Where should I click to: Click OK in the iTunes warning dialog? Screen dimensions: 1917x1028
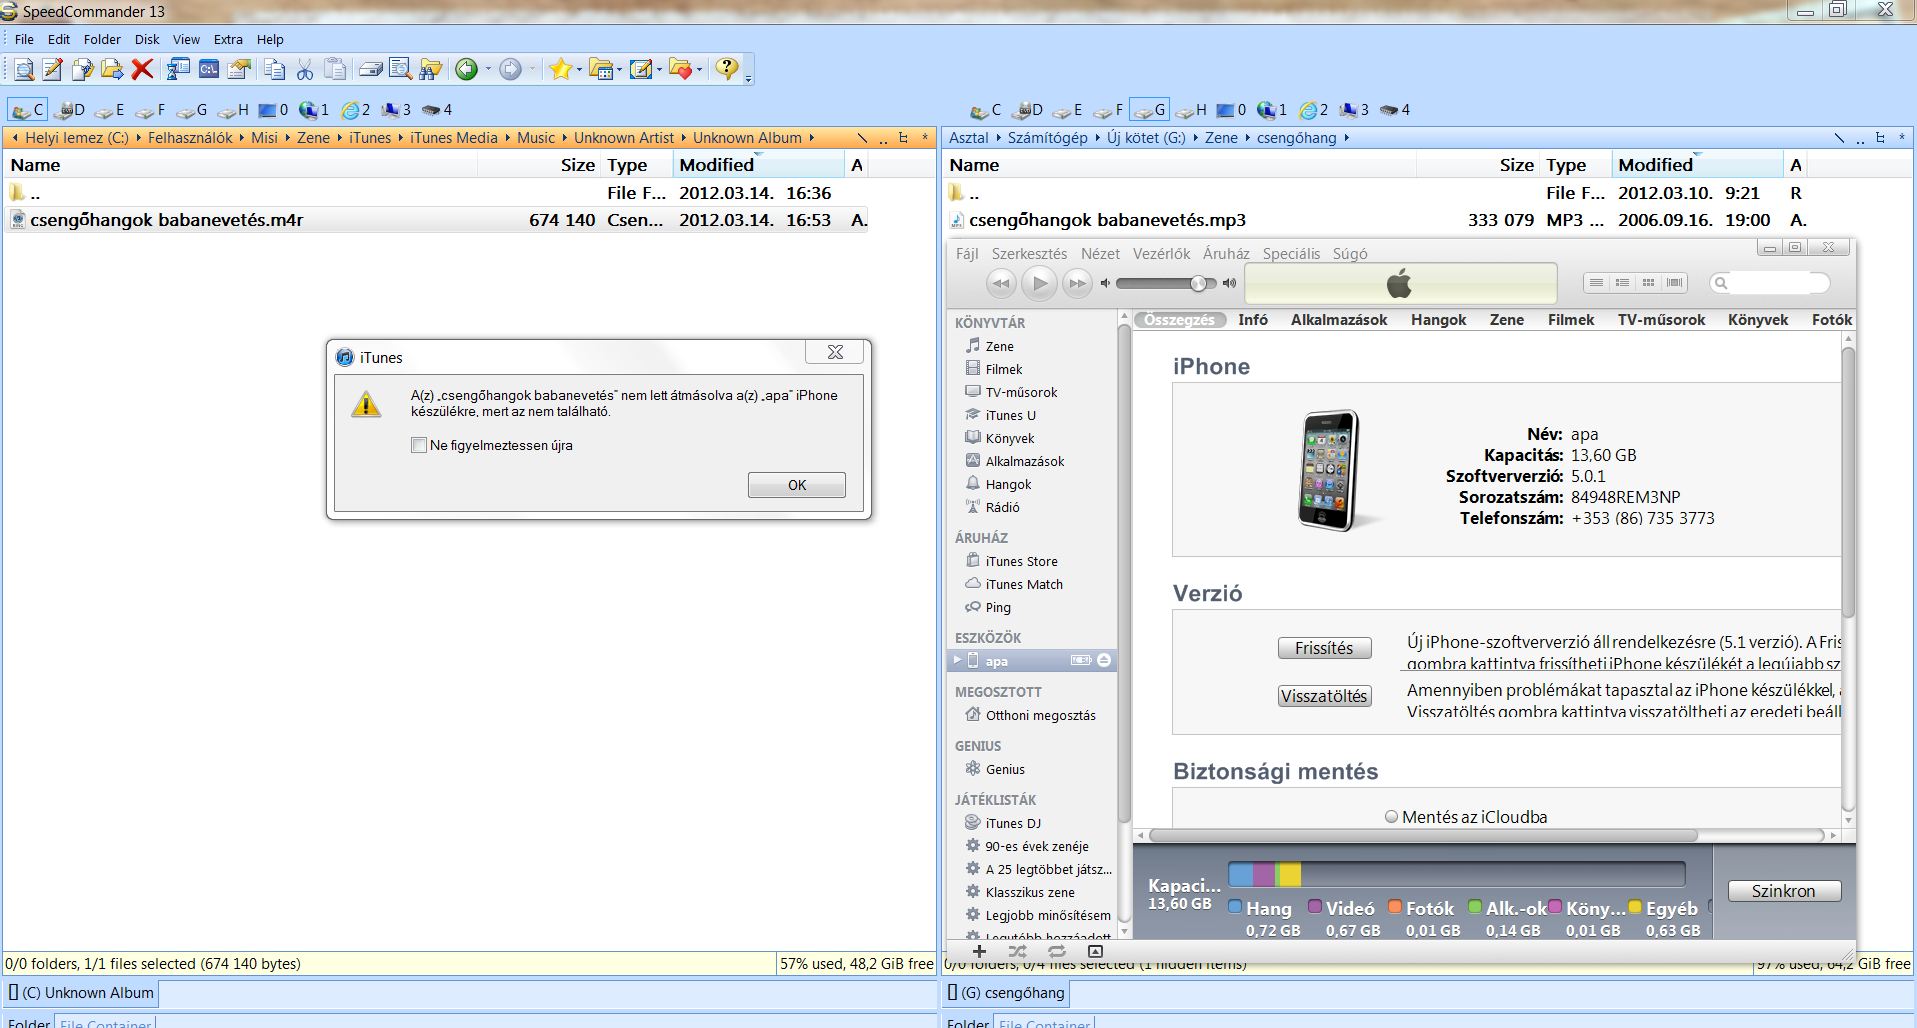pos(796,485)
